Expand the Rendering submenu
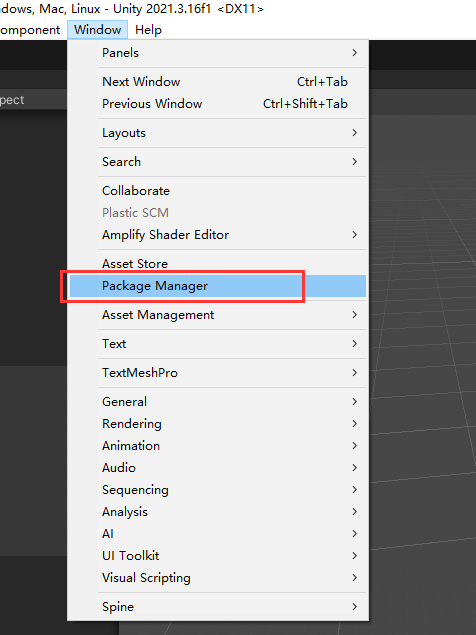Viewport: 476px width, 635px height. coord(218,424)
